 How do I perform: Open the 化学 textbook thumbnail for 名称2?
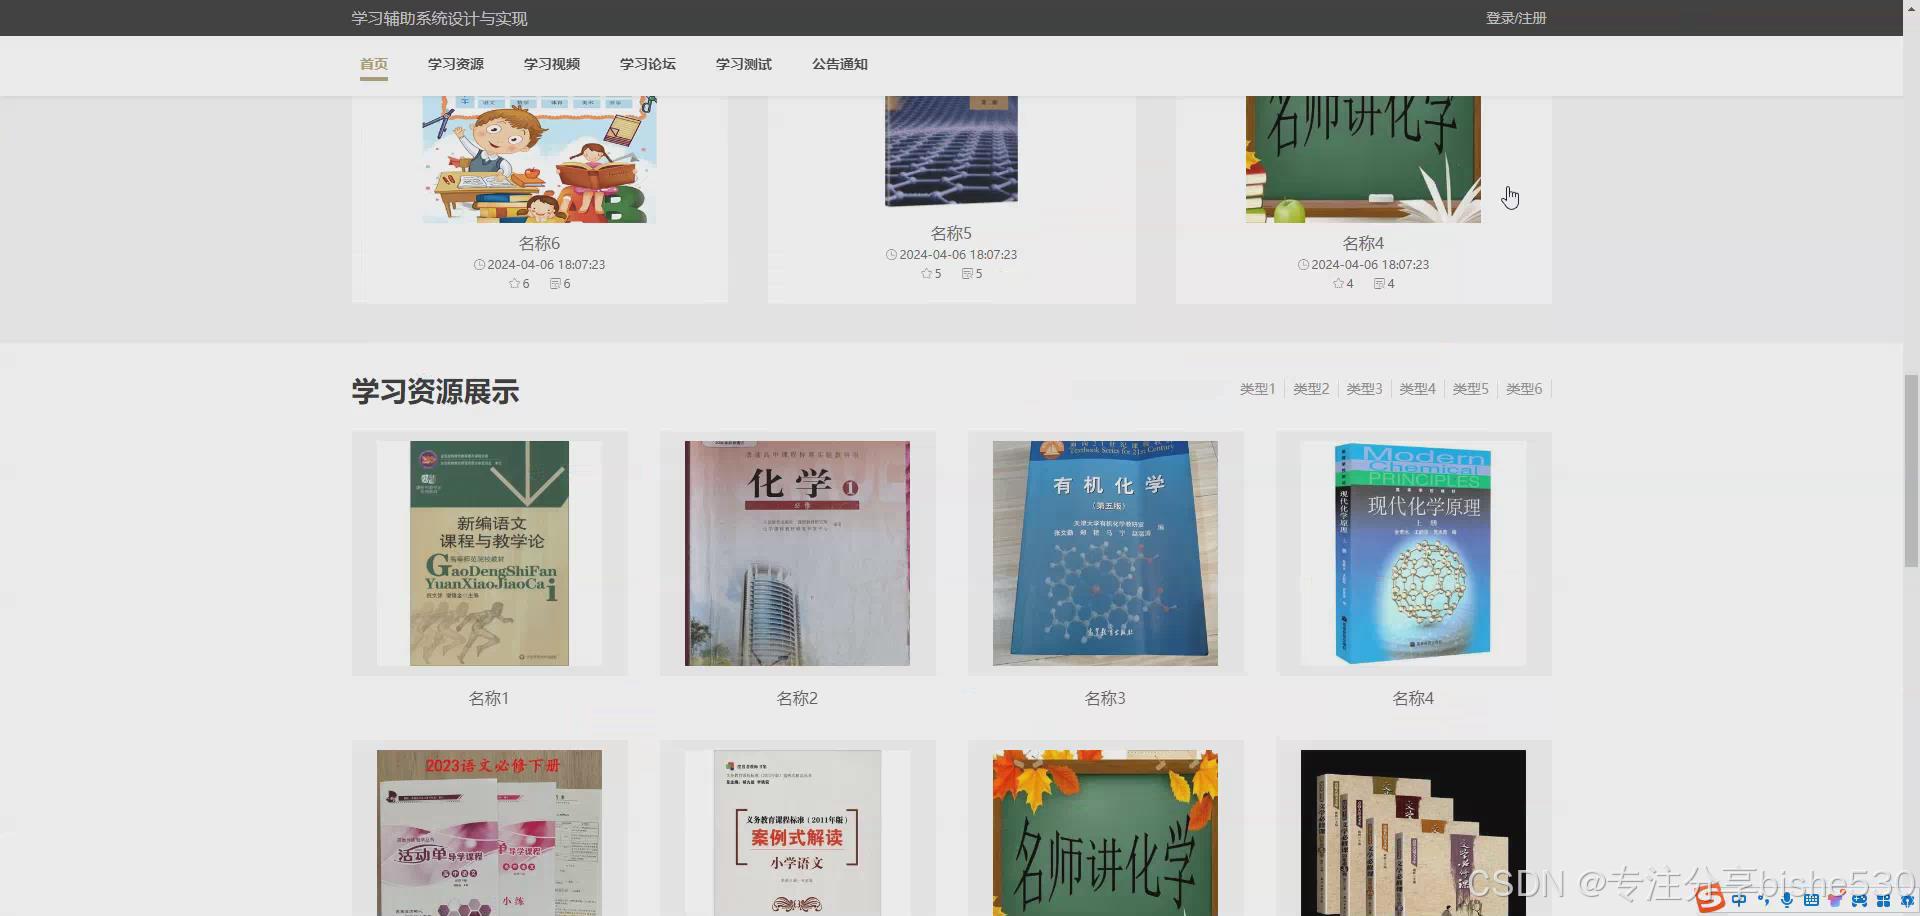[x=796, y=553]
